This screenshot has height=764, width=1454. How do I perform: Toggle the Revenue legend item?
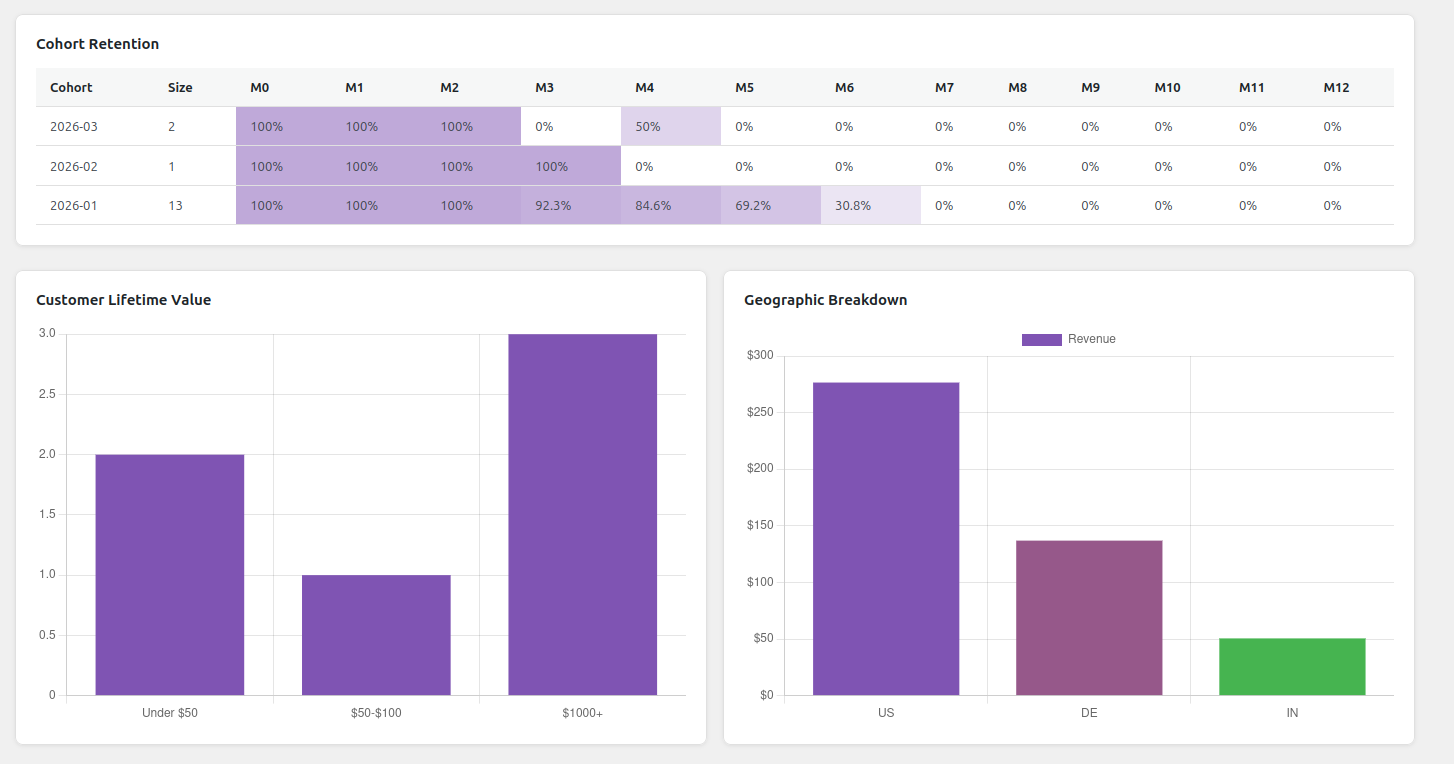point(1068,339)
